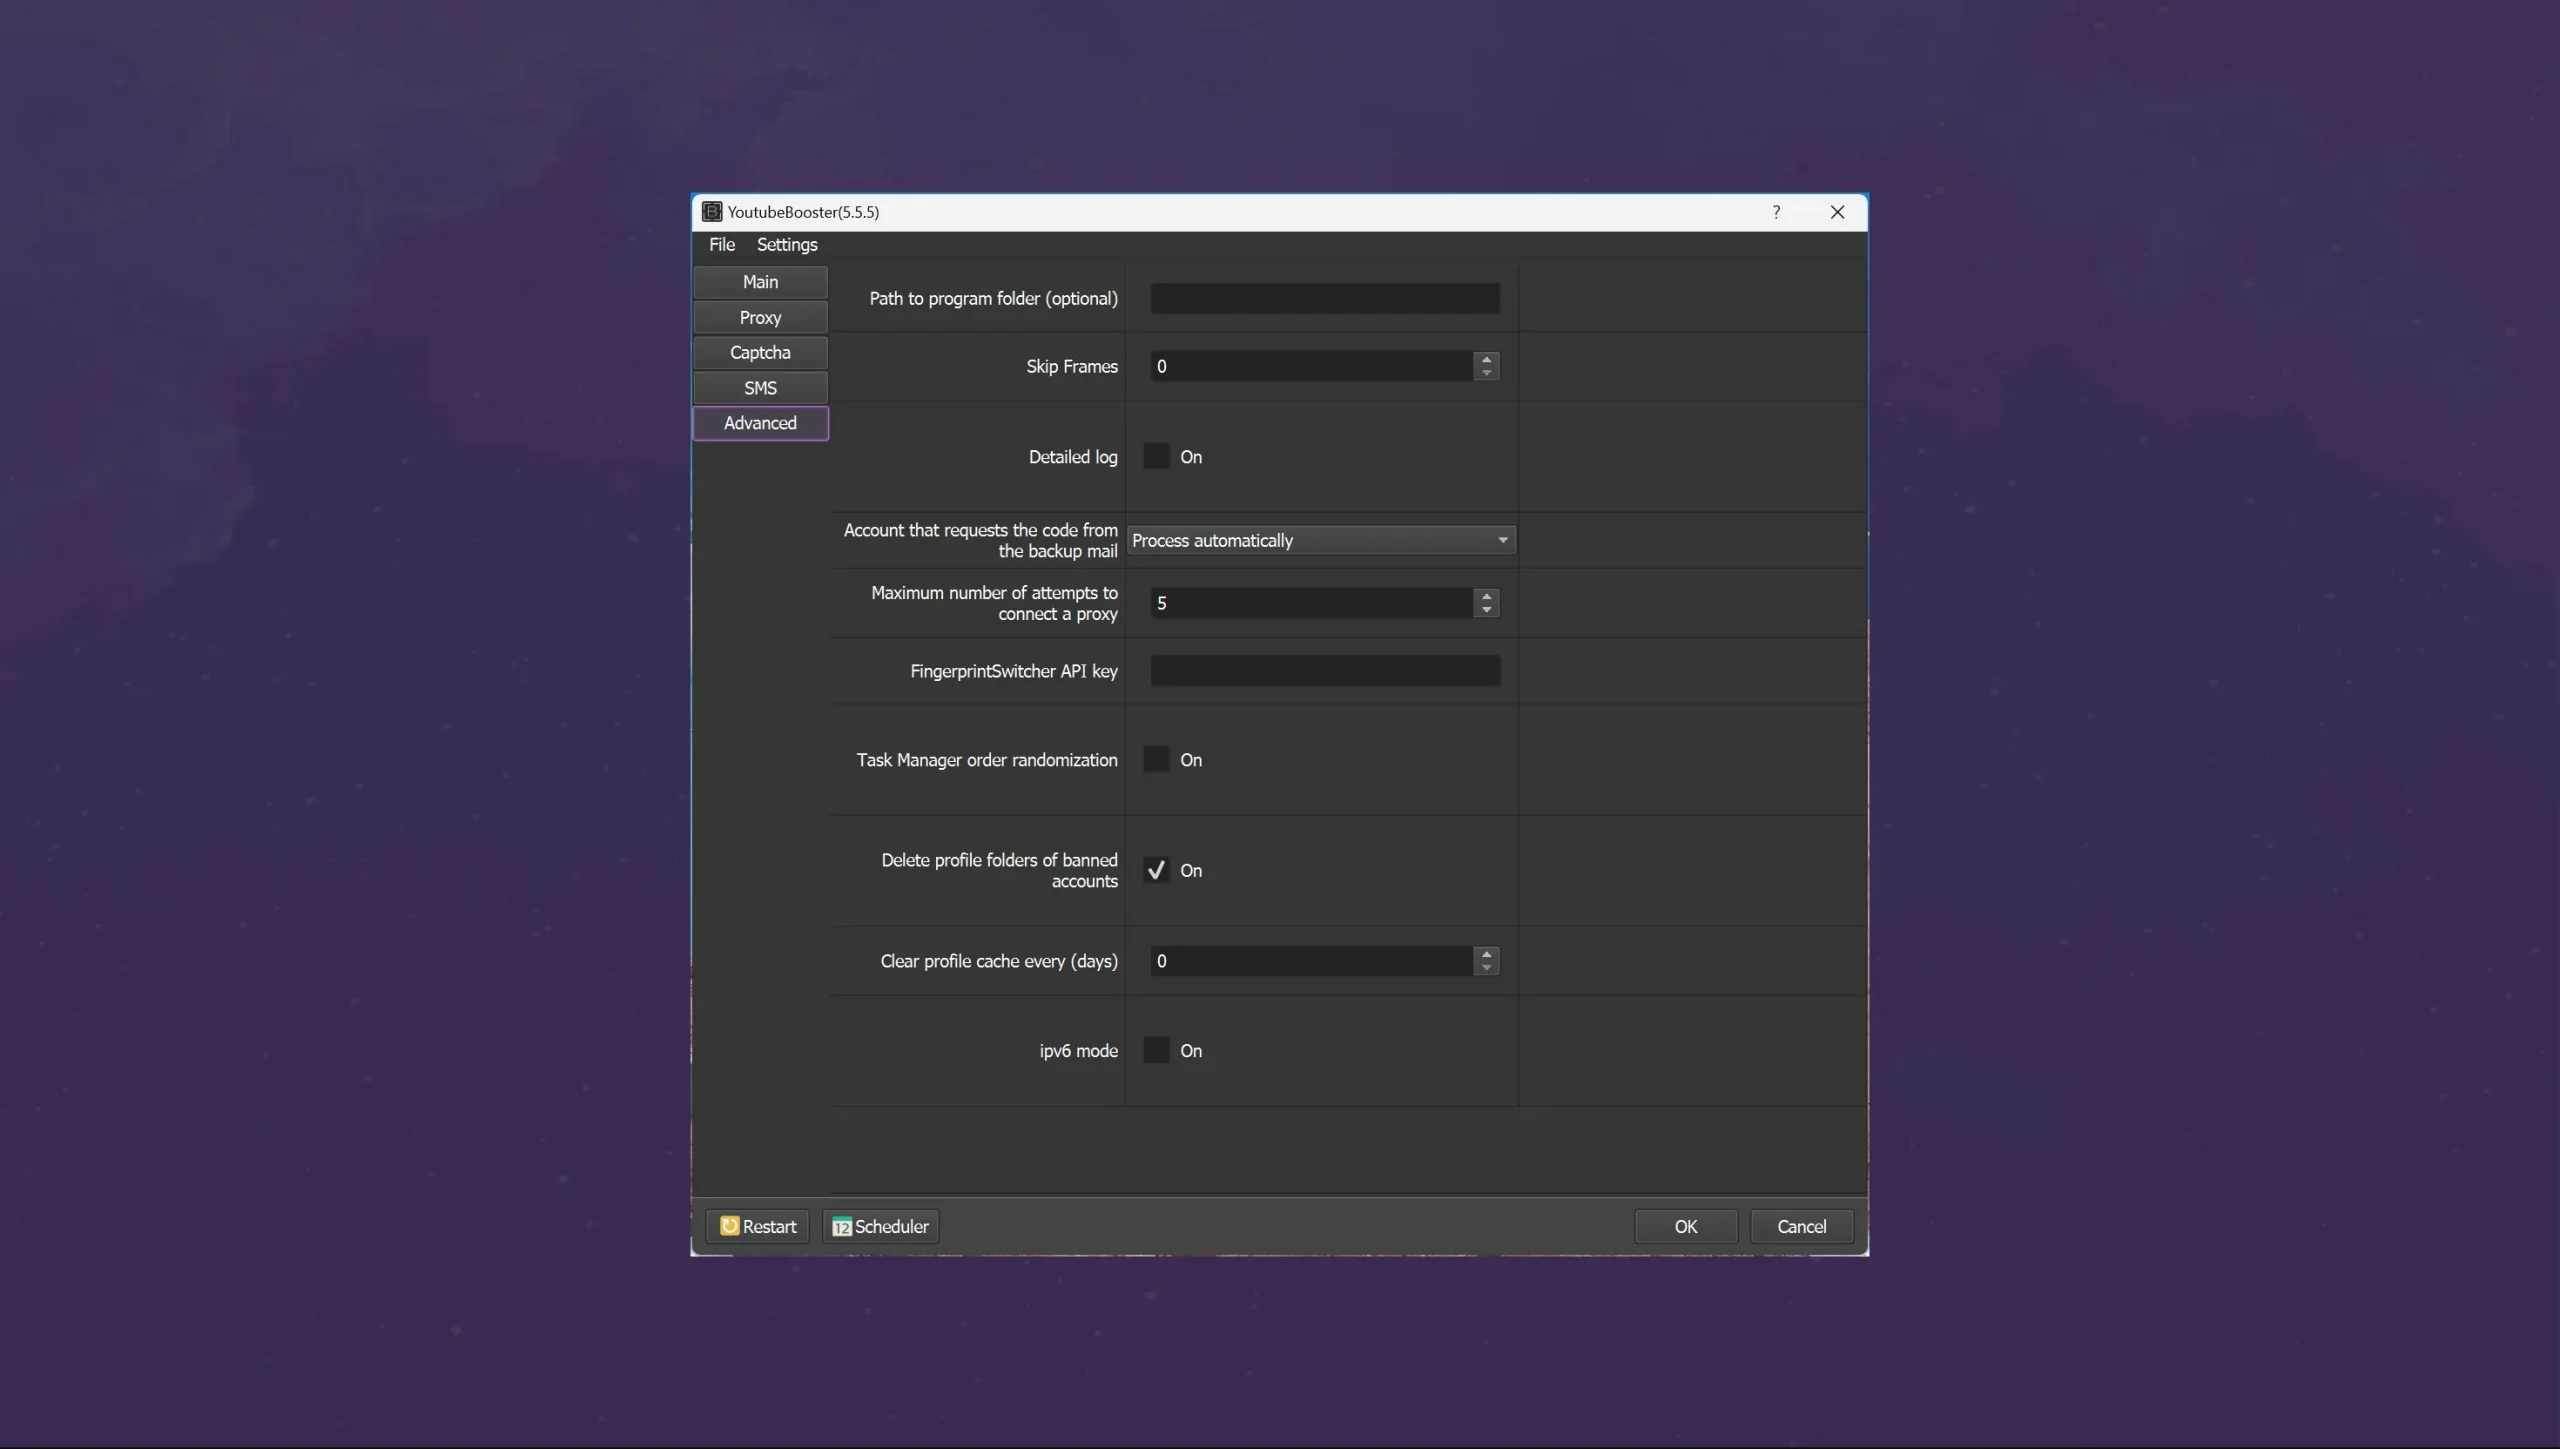
Task: Turn on ipv6 mode checkbox
Action: [1156, 1051]
